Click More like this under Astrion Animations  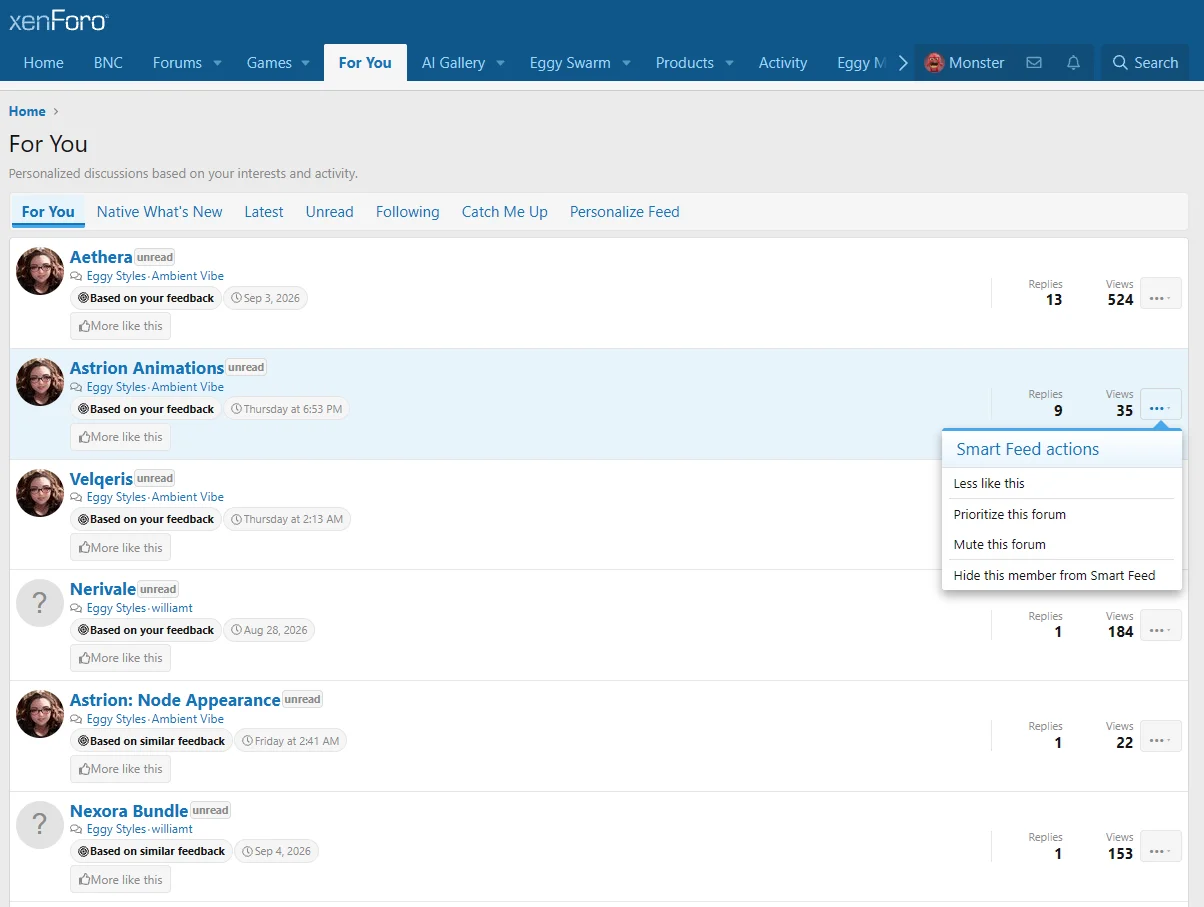point(120,437)
